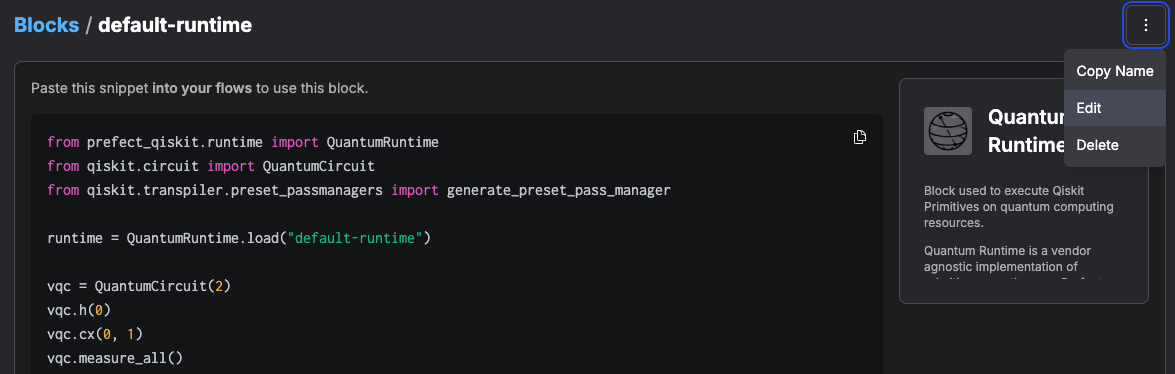Click the Quantum Runtime card heading
This screenshot has height=374, width=1175.
[x=1026, y=130]
